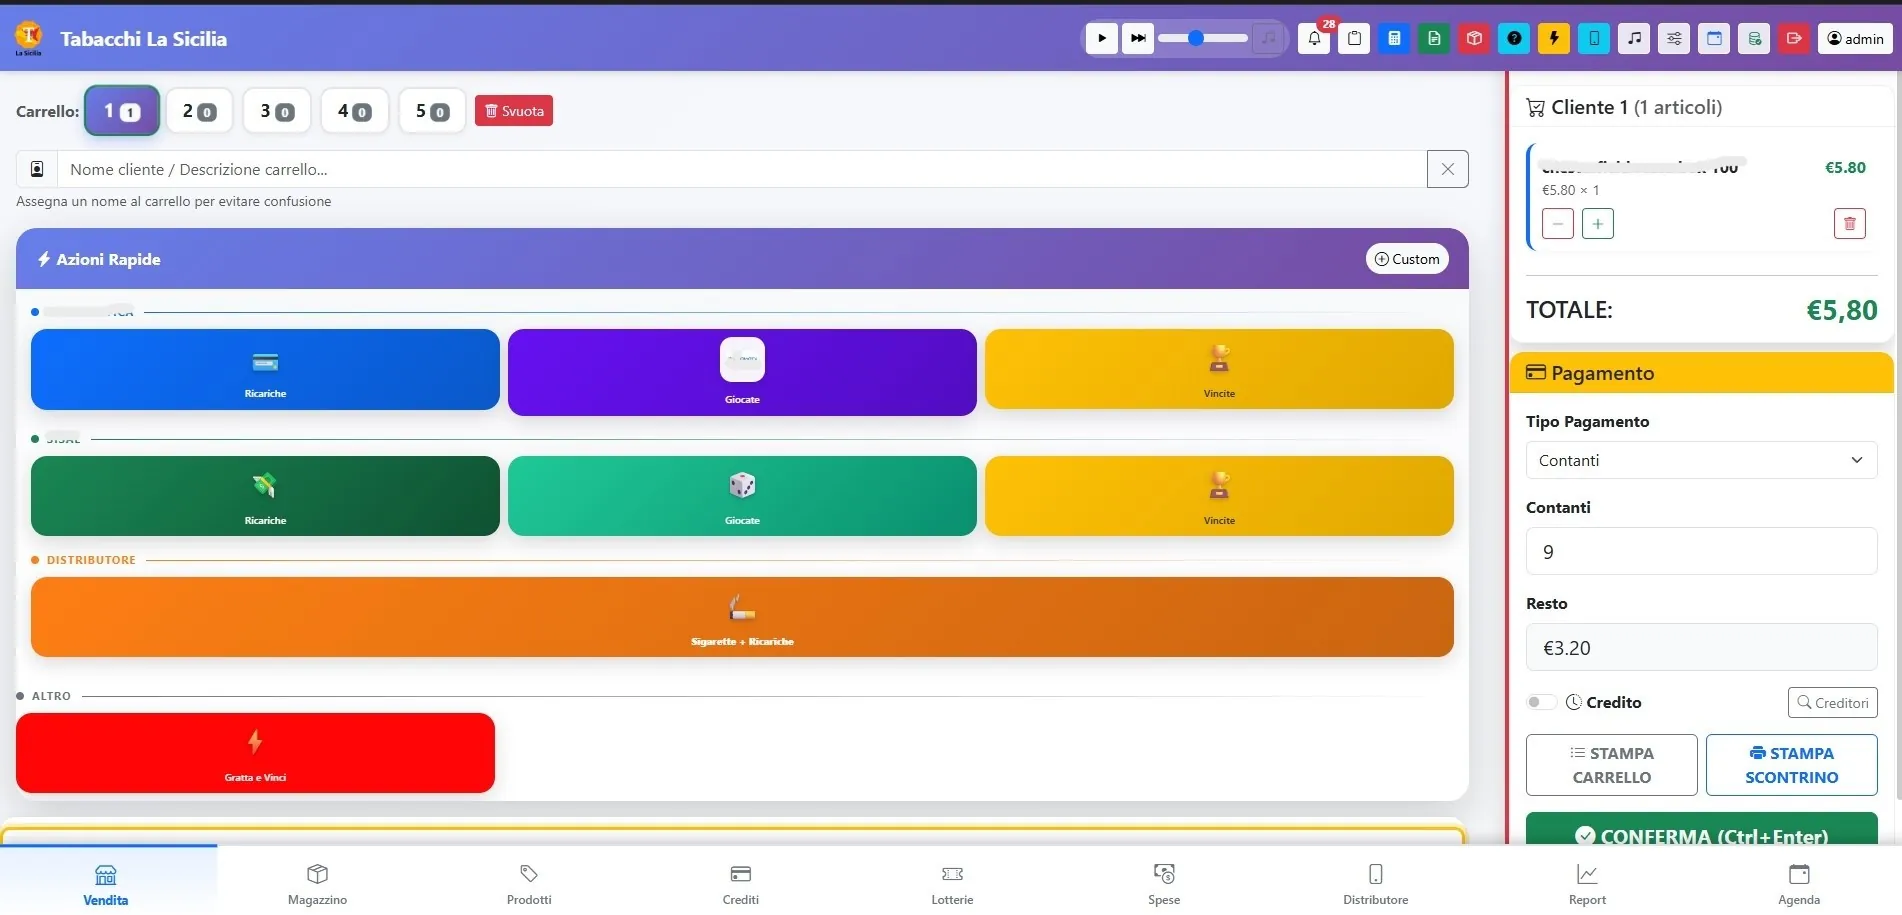Open the calendar icon in the toolbar
The height and width of the screenshot is (915, 1902).
click(1714, 39)
